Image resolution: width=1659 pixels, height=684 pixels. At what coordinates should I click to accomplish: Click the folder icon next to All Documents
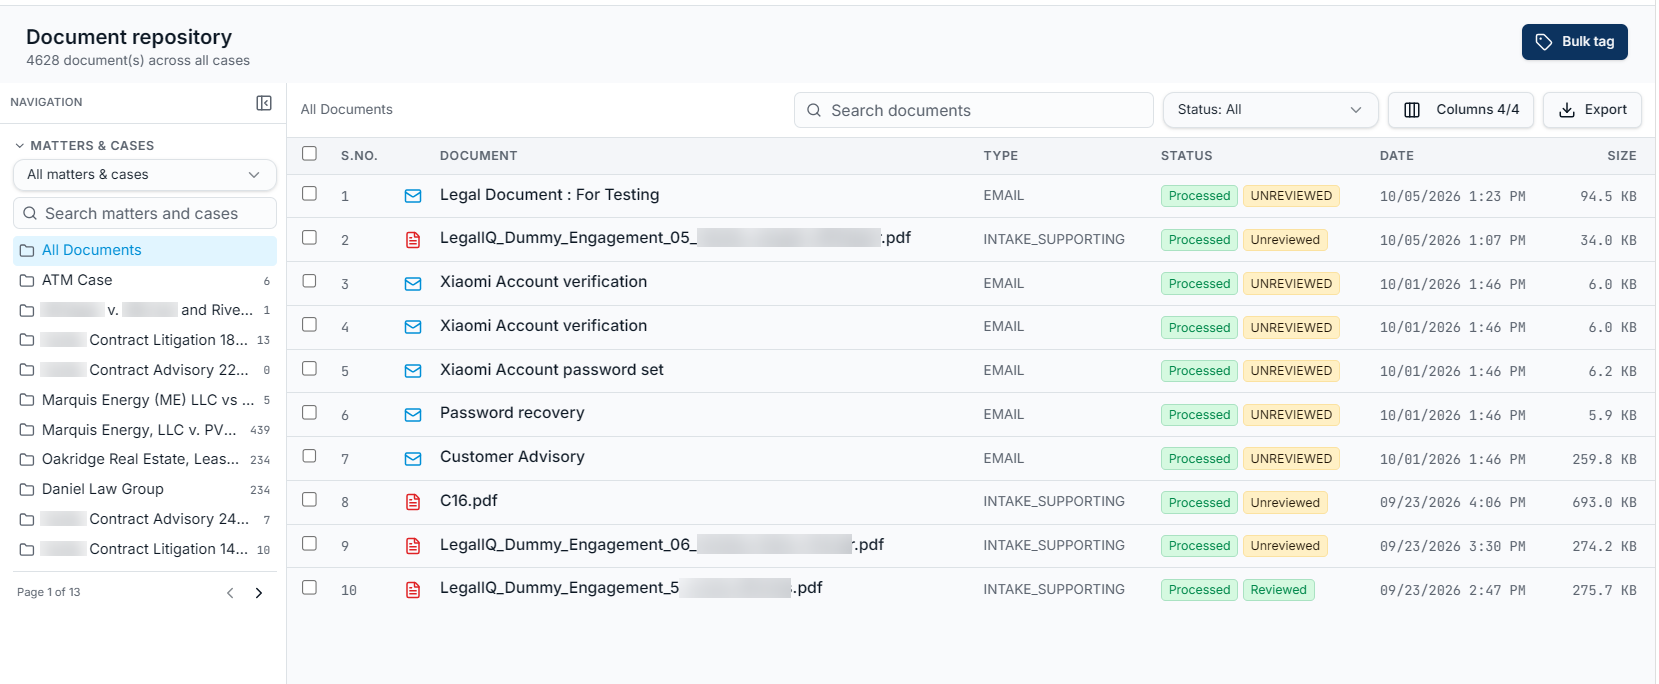click(x=27, y=251)
